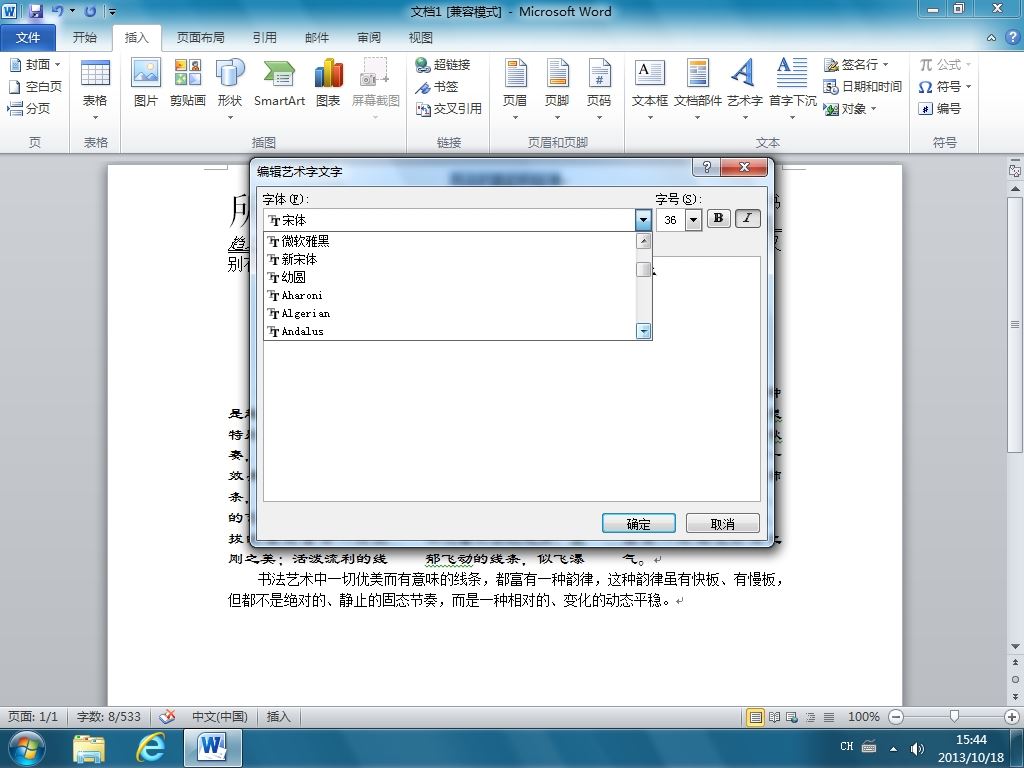Cancel the dialog with 取消
The image size is (1024, 768).
pos(722,523)
